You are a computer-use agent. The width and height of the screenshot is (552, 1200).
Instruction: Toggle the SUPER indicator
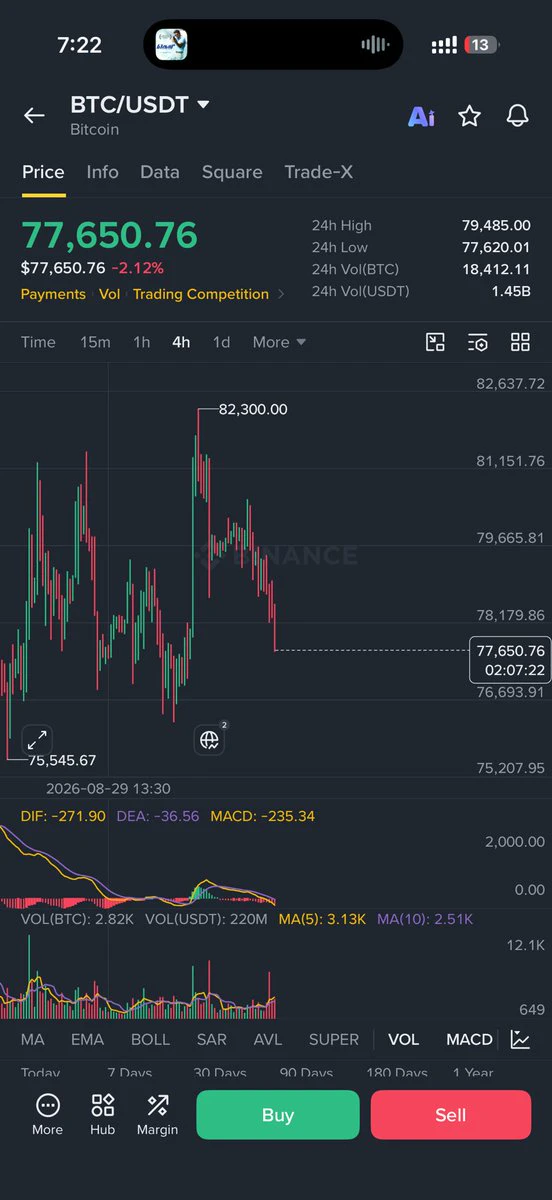pyautogui.click(x=333, y=1039)
